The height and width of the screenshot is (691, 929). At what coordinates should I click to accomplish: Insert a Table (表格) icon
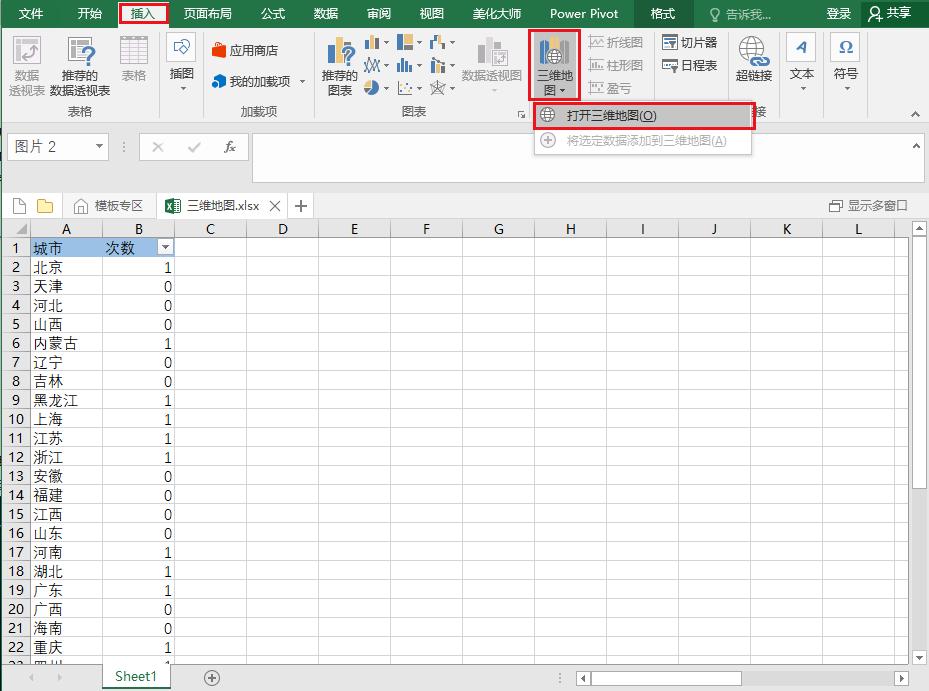tap(134, 59)
